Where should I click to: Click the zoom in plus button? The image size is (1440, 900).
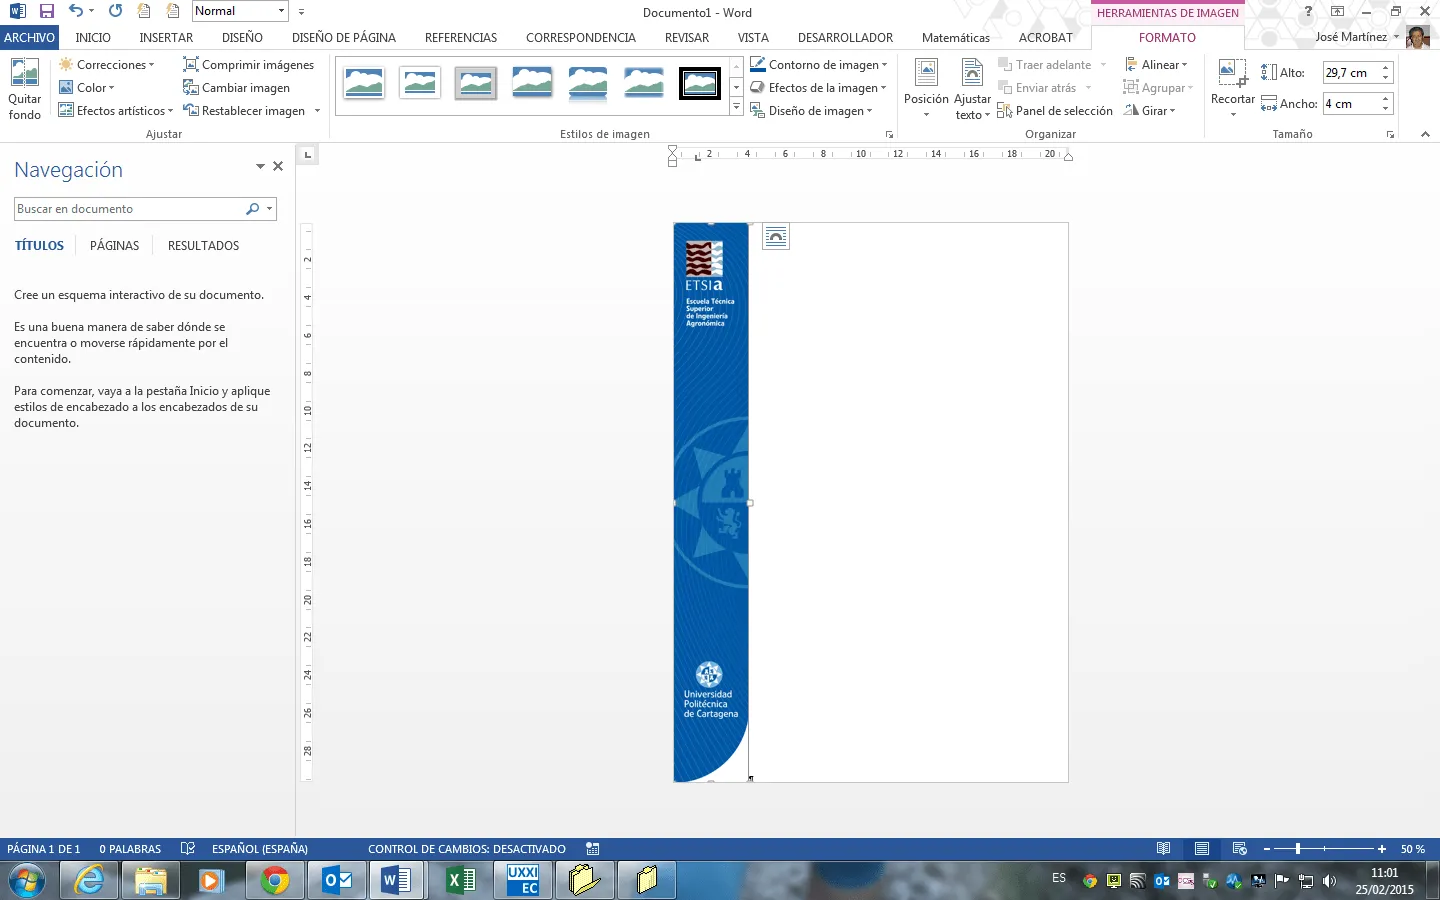[x=1382, y=849]
